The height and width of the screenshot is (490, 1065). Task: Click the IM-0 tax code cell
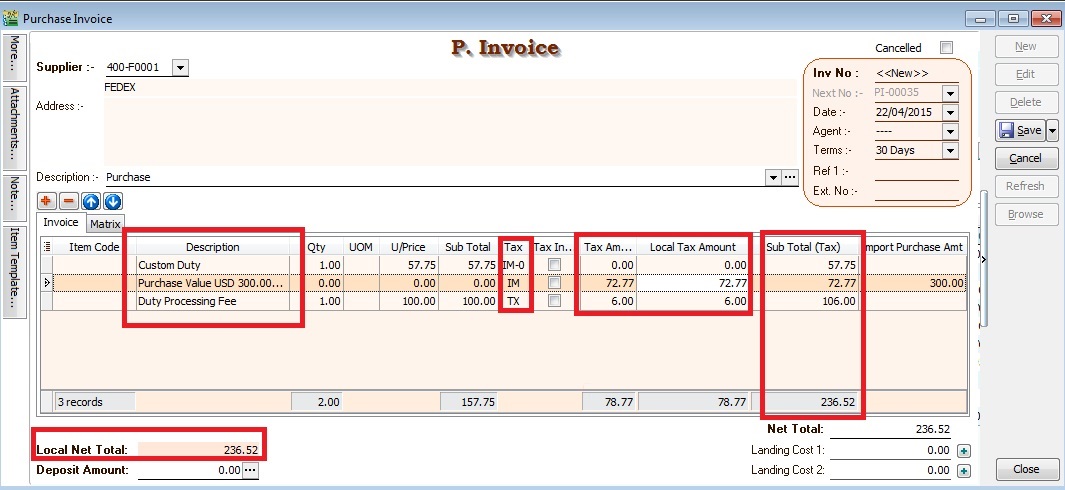[x=513, y=265]
